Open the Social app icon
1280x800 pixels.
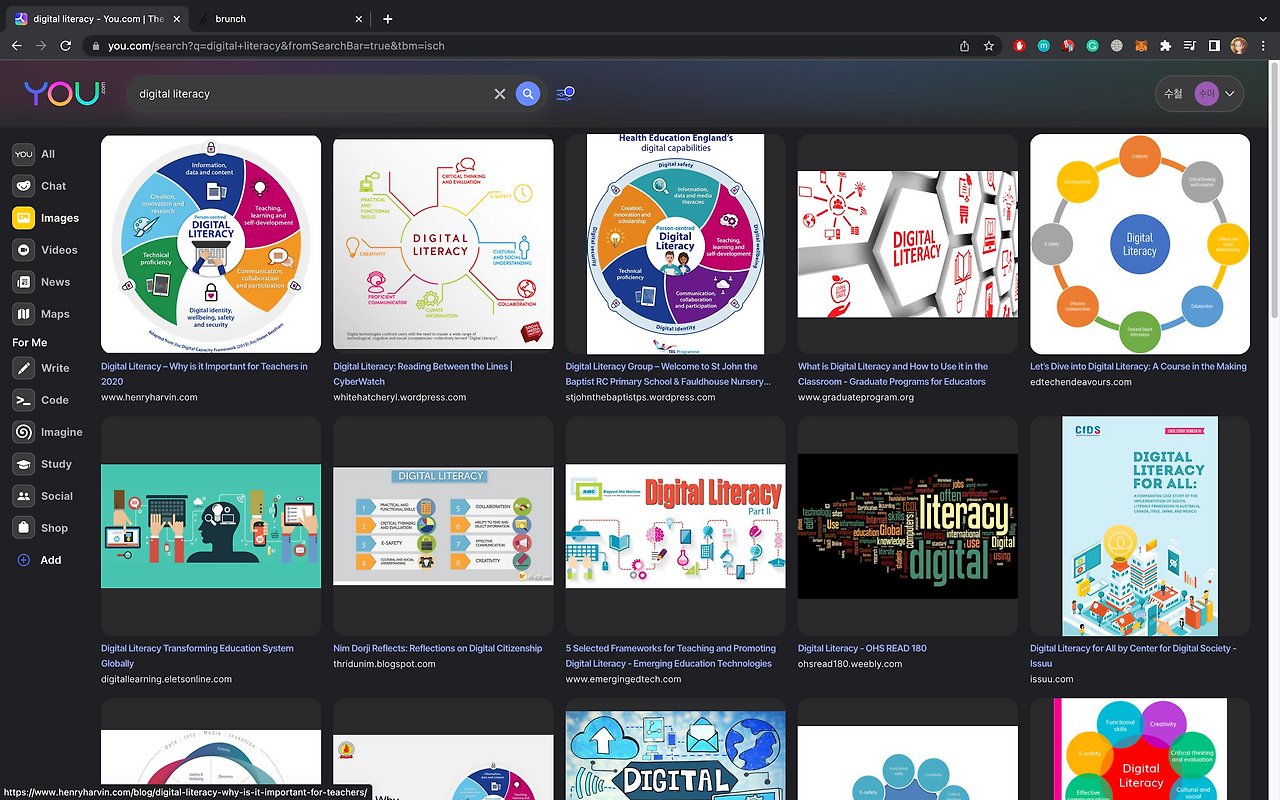[x=23, y=496]
